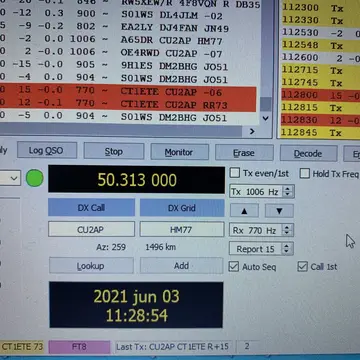Click the Log QSO button
This screenshot has height=360, width=360.
point(47,151)
